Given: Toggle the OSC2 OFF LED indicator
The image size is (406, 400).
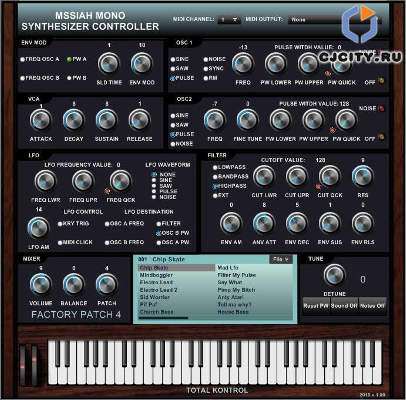Looking at the screenshot, I should point(381,137).
